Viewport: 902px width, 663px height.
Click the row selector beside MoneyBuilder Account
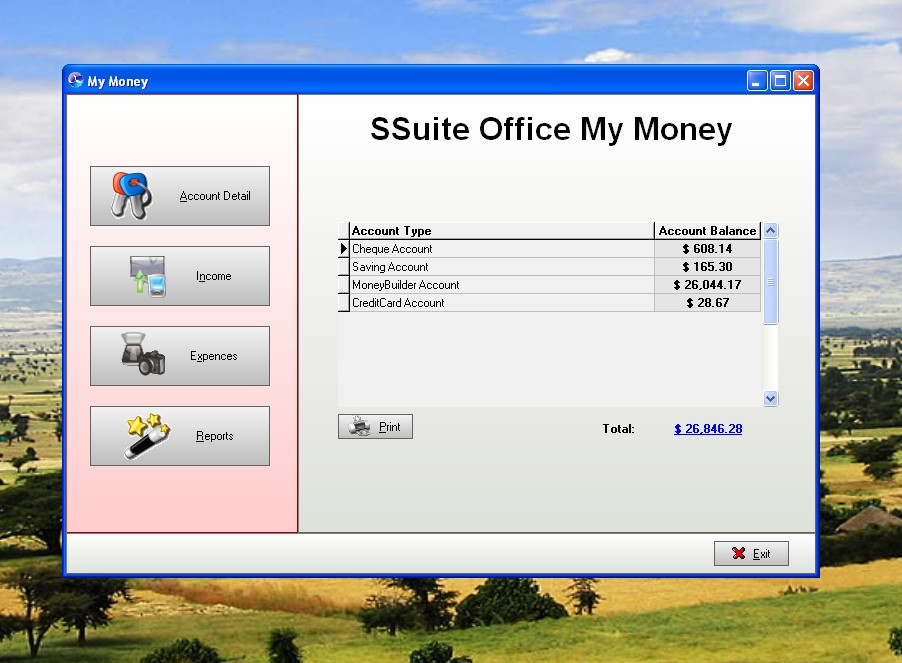point(343,285)
